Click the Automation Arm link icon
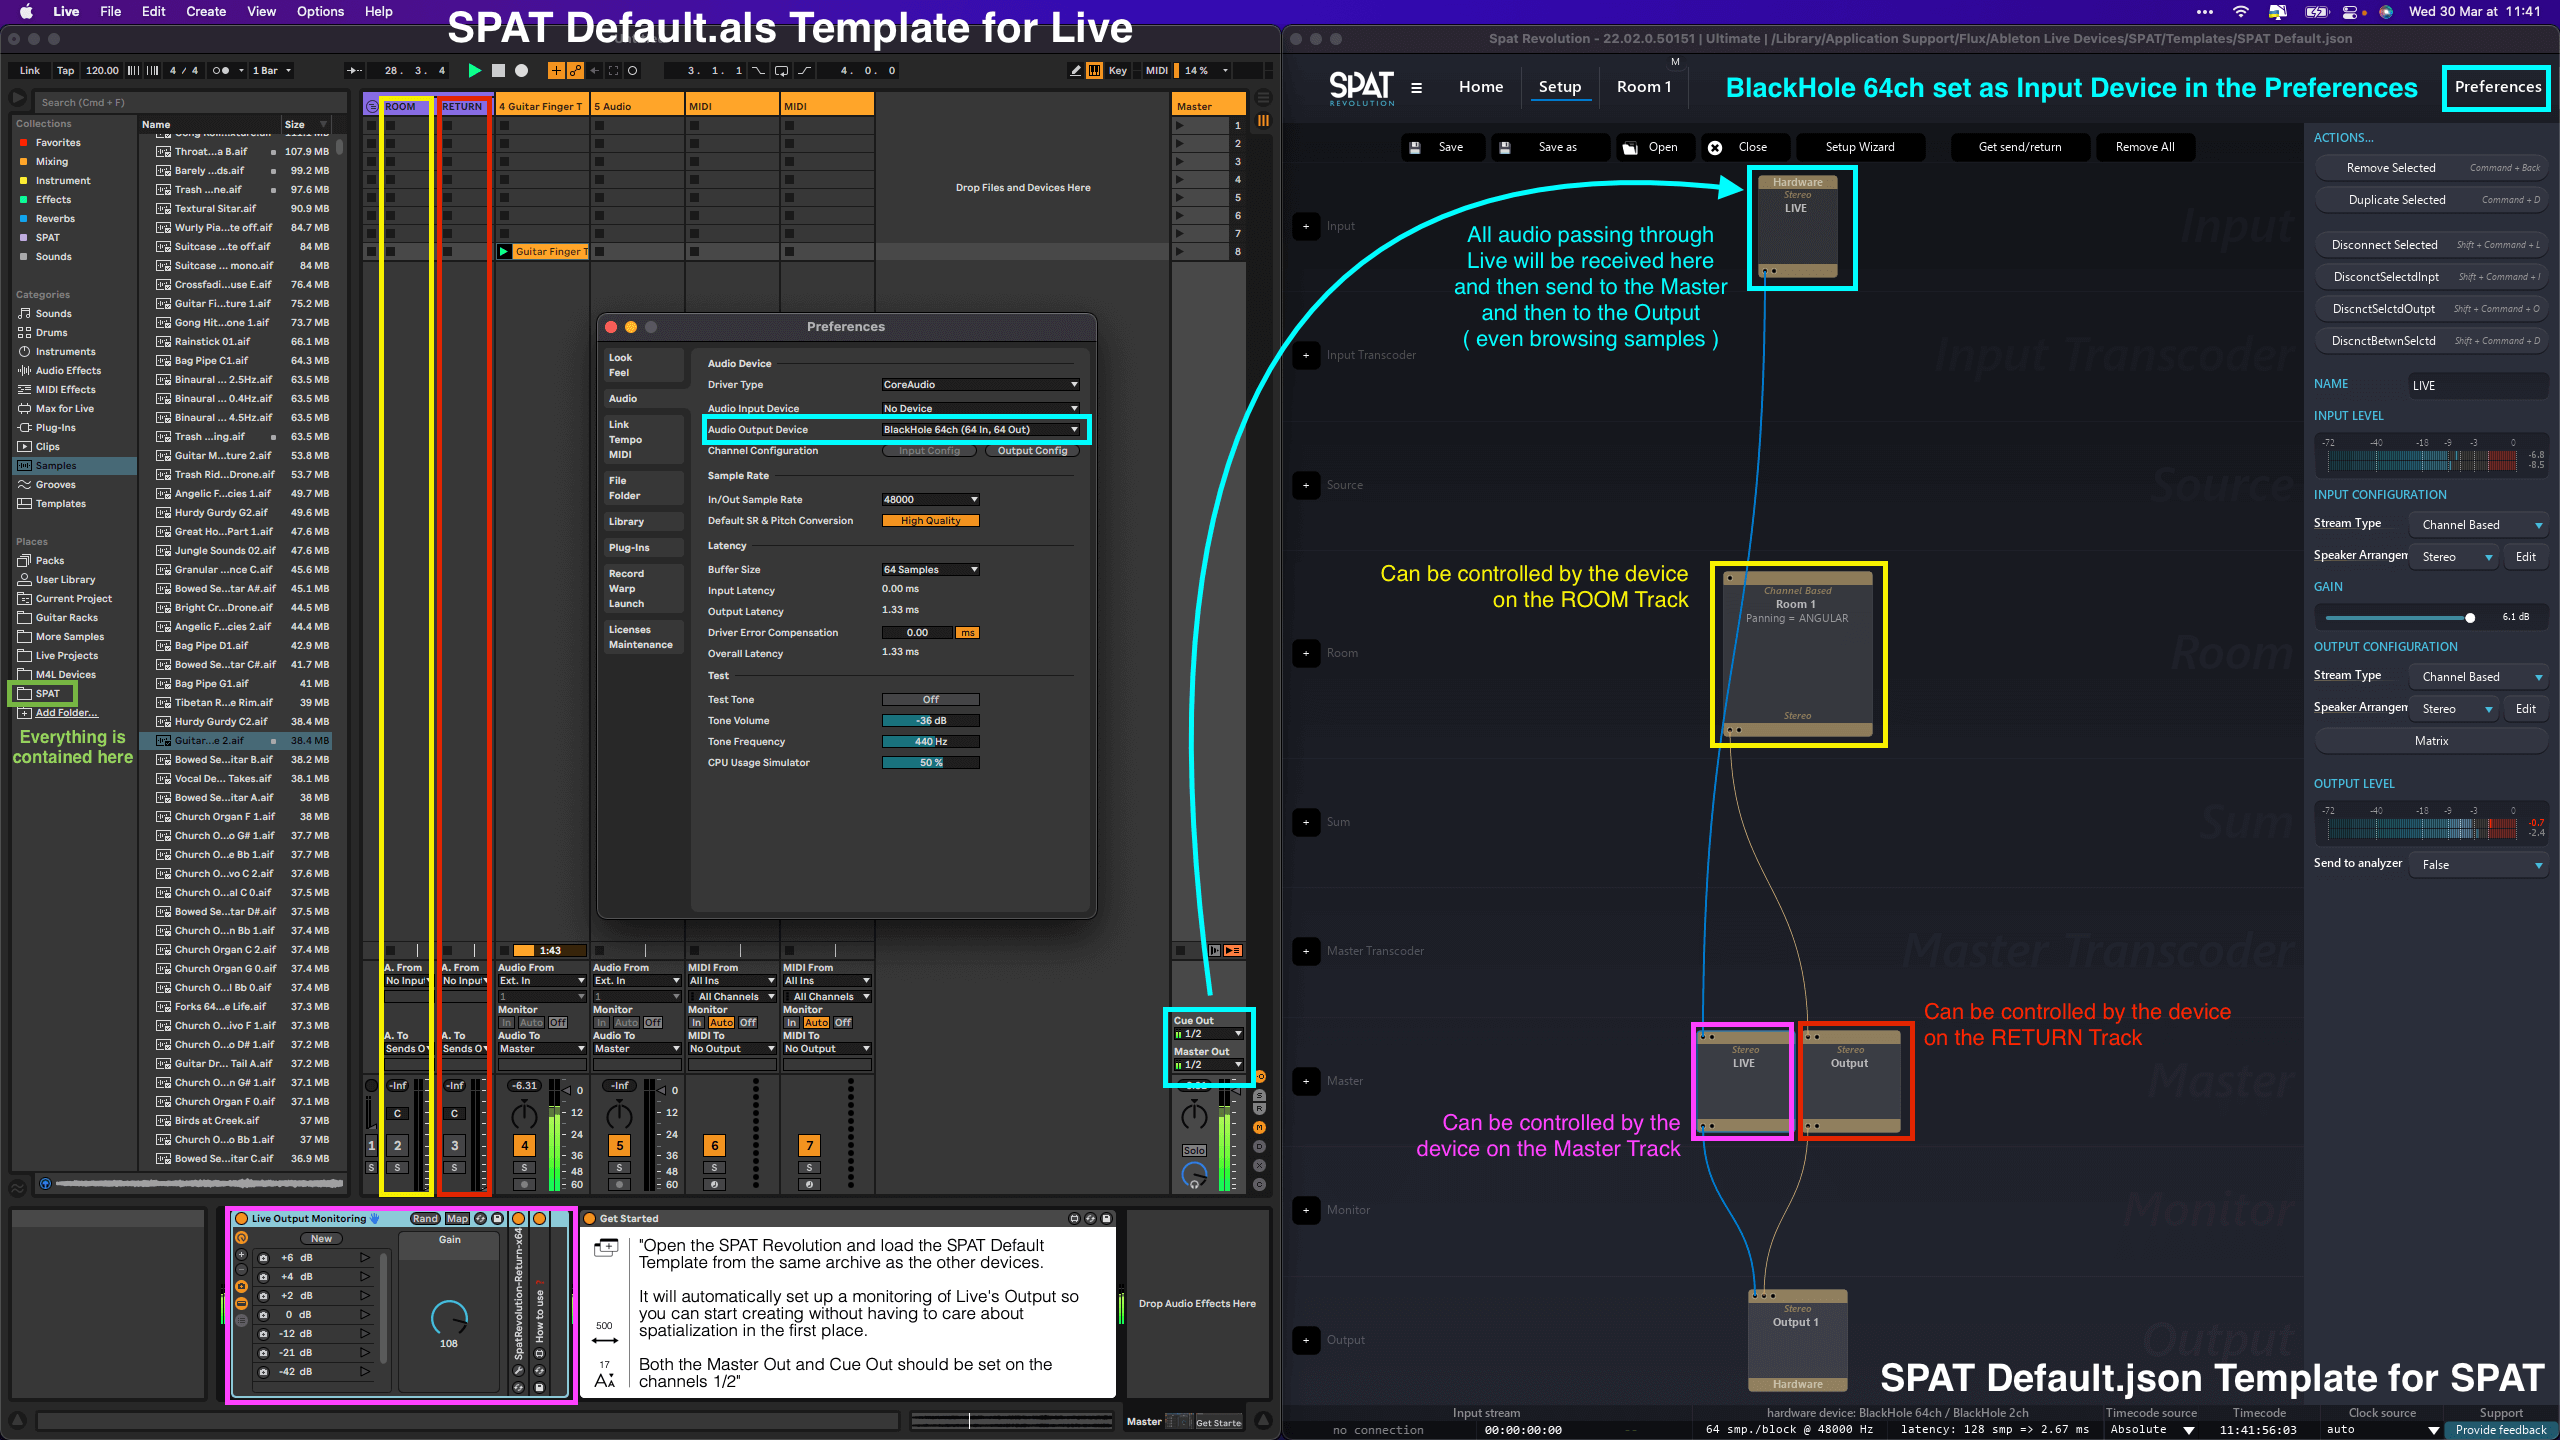This screenshot has height=1440, width=2560. point(575,70)
